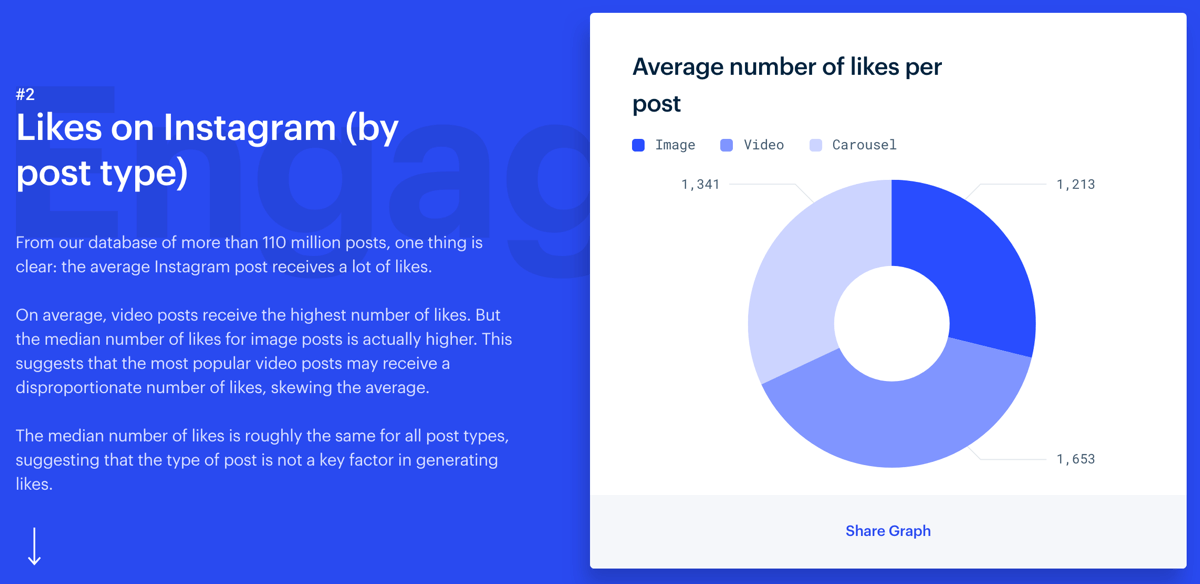This screenshot has width=1200, height=584.
Task: Click the 1,653 data label
Action: (1076, 458)
